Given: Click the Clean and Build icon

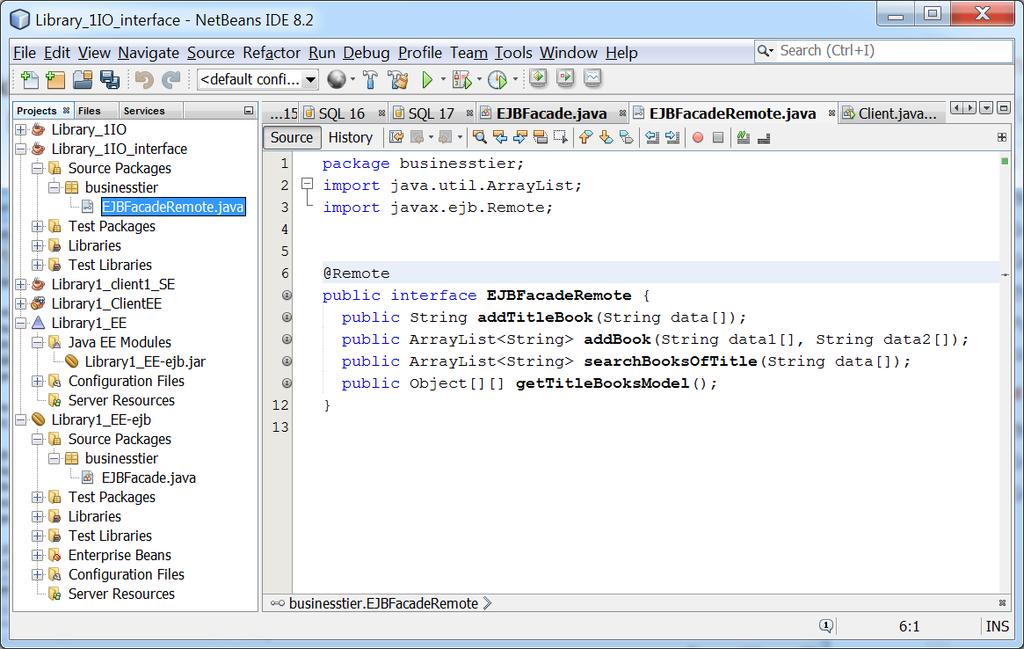Looking at the screenshot, I should point(398,80).
